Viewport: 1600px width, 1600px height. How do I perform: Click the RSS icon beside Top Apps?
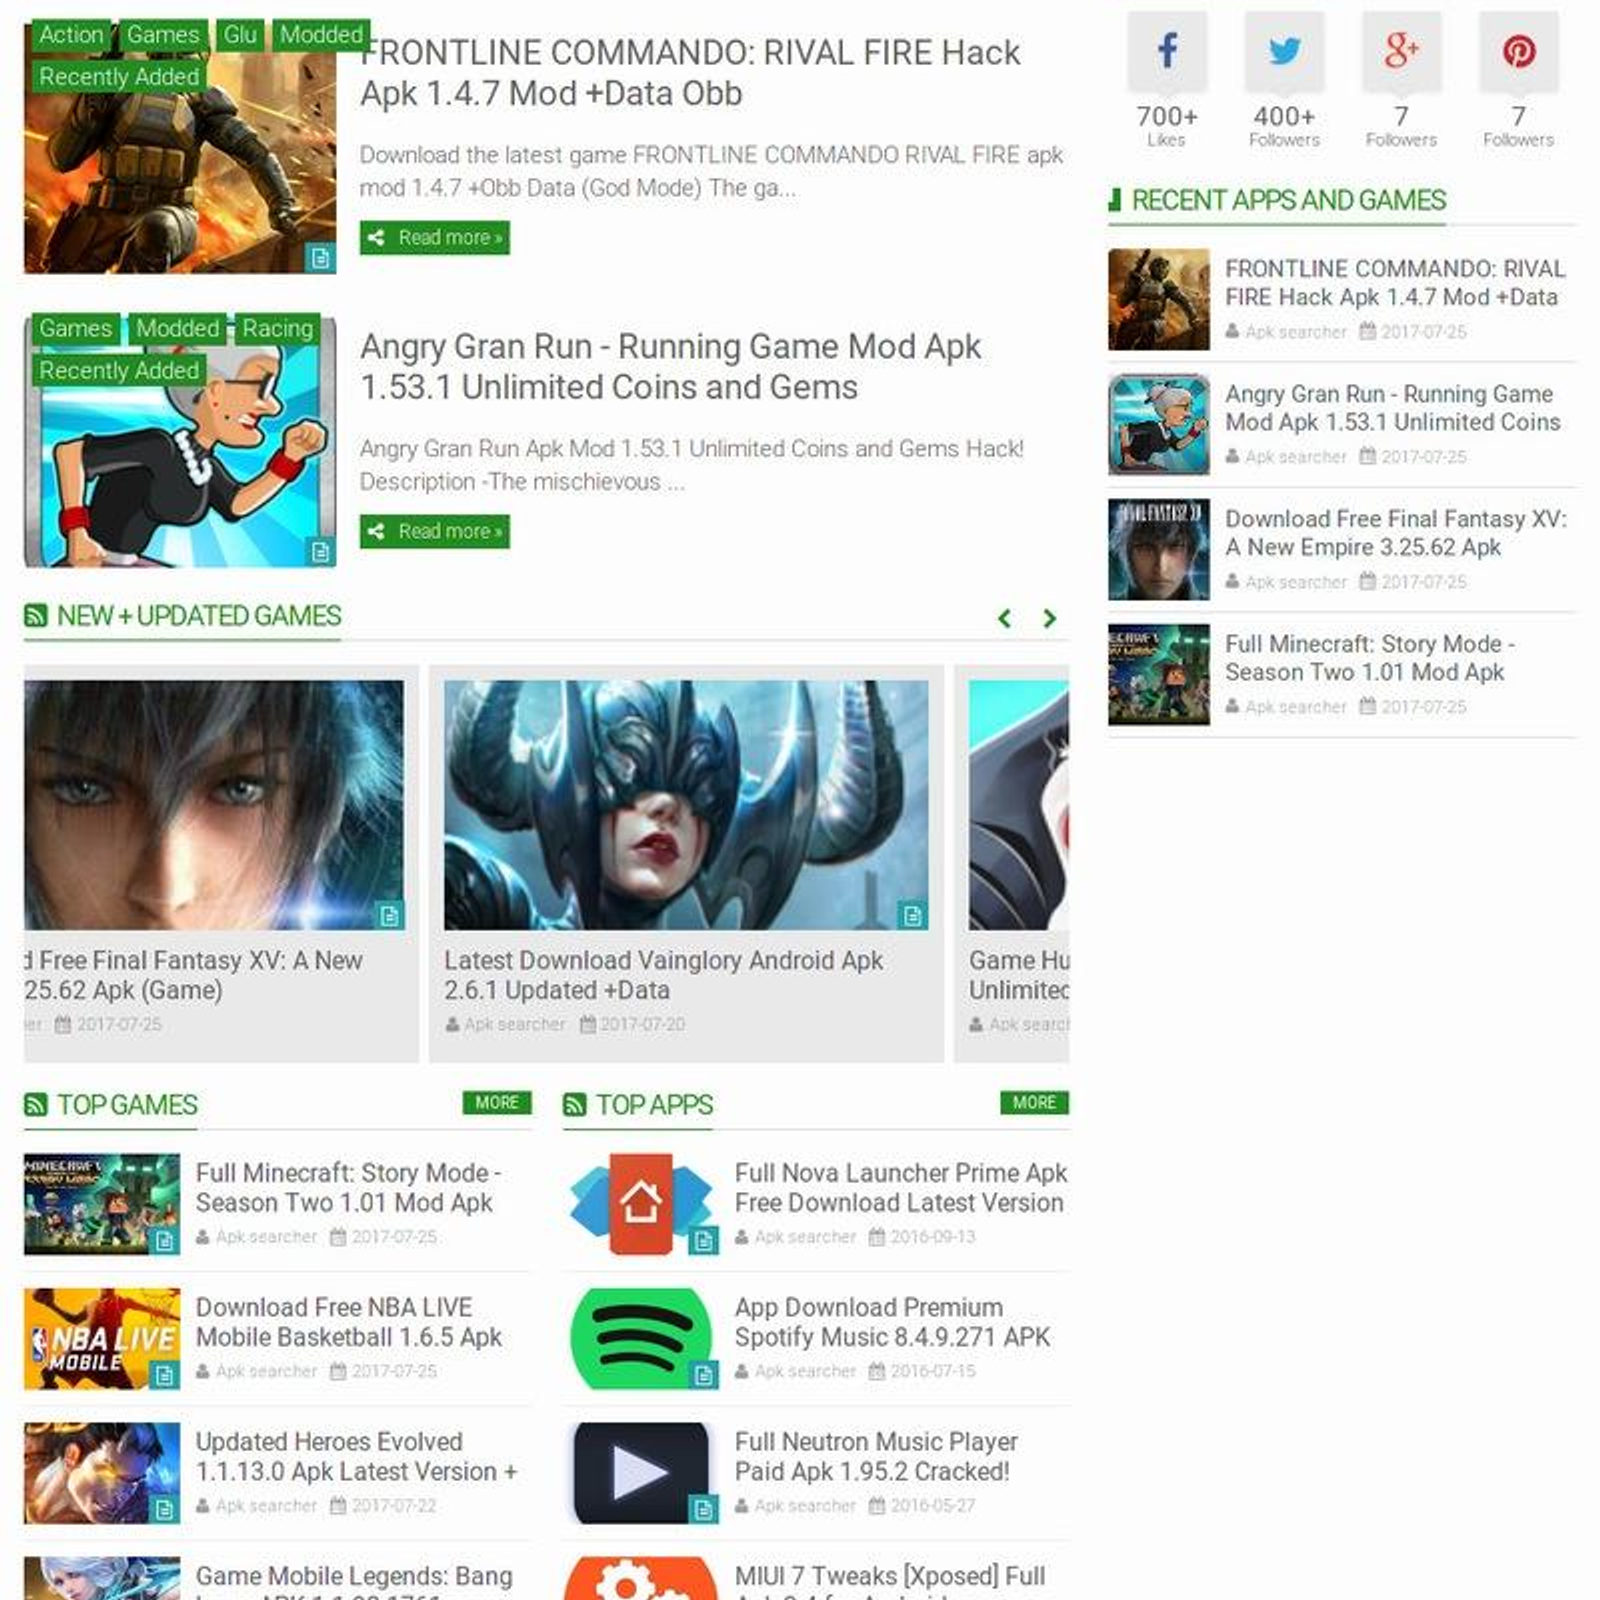coord(575,1105)
